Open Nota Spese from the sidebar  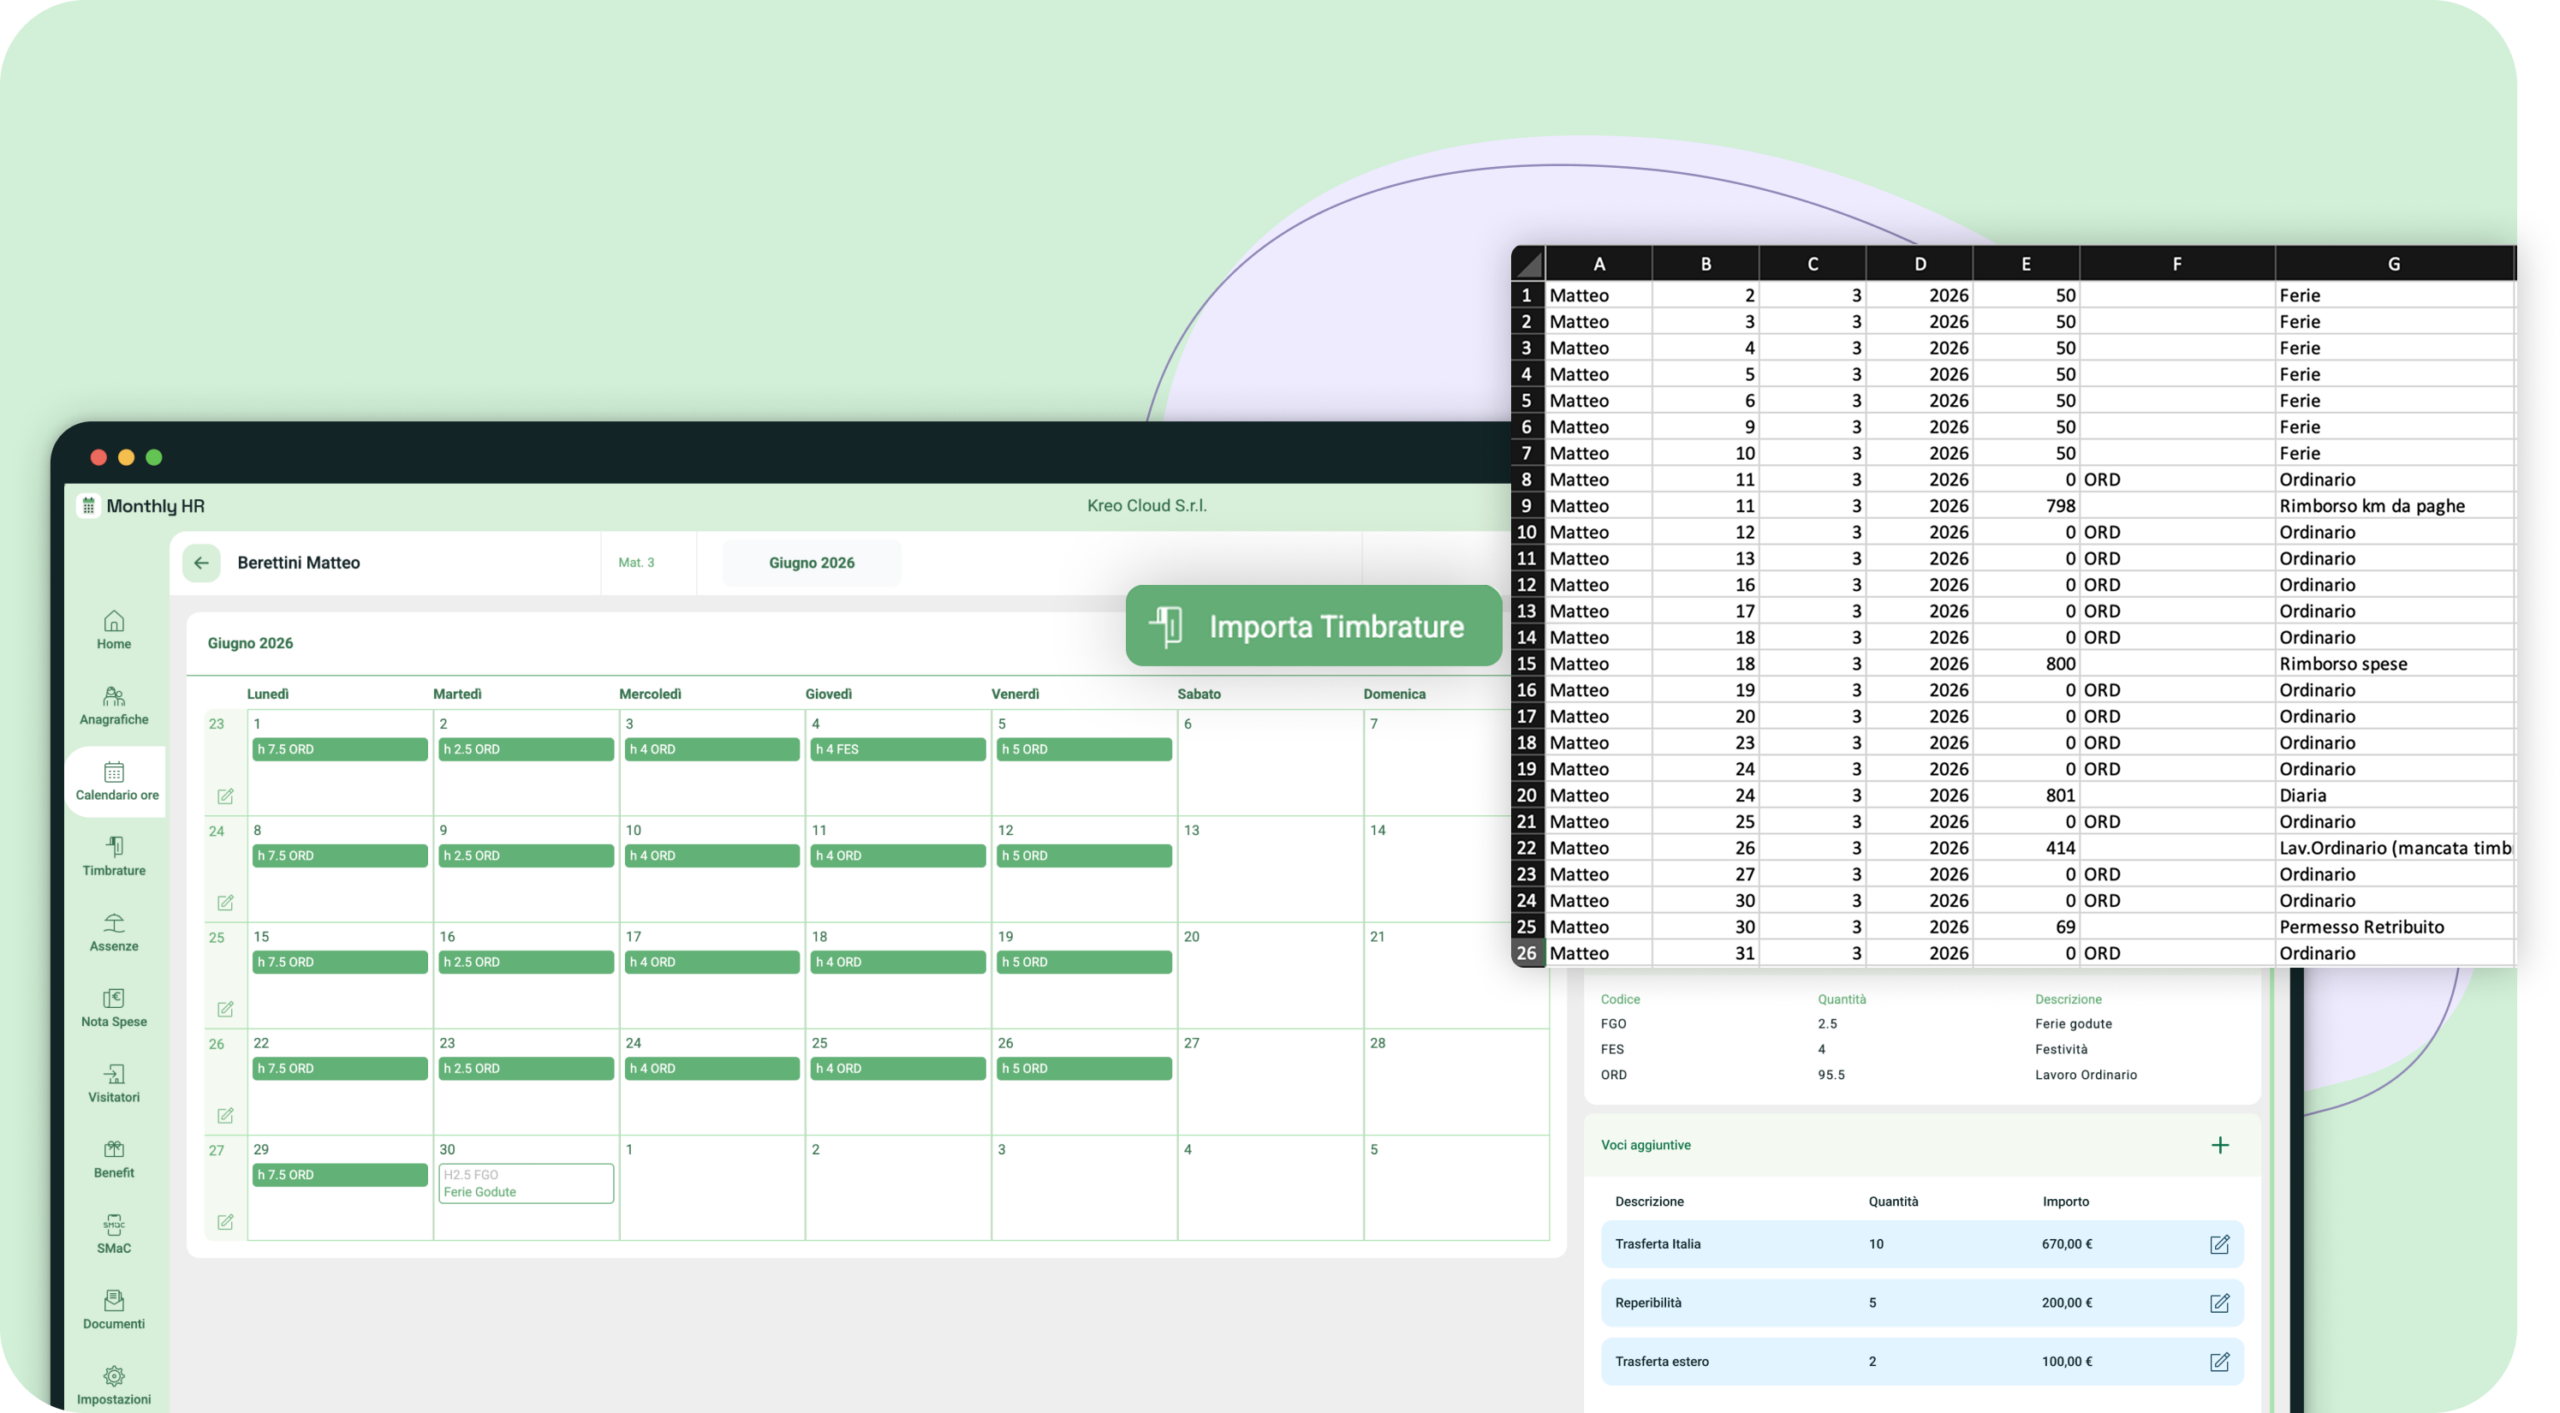(114, 1008)
